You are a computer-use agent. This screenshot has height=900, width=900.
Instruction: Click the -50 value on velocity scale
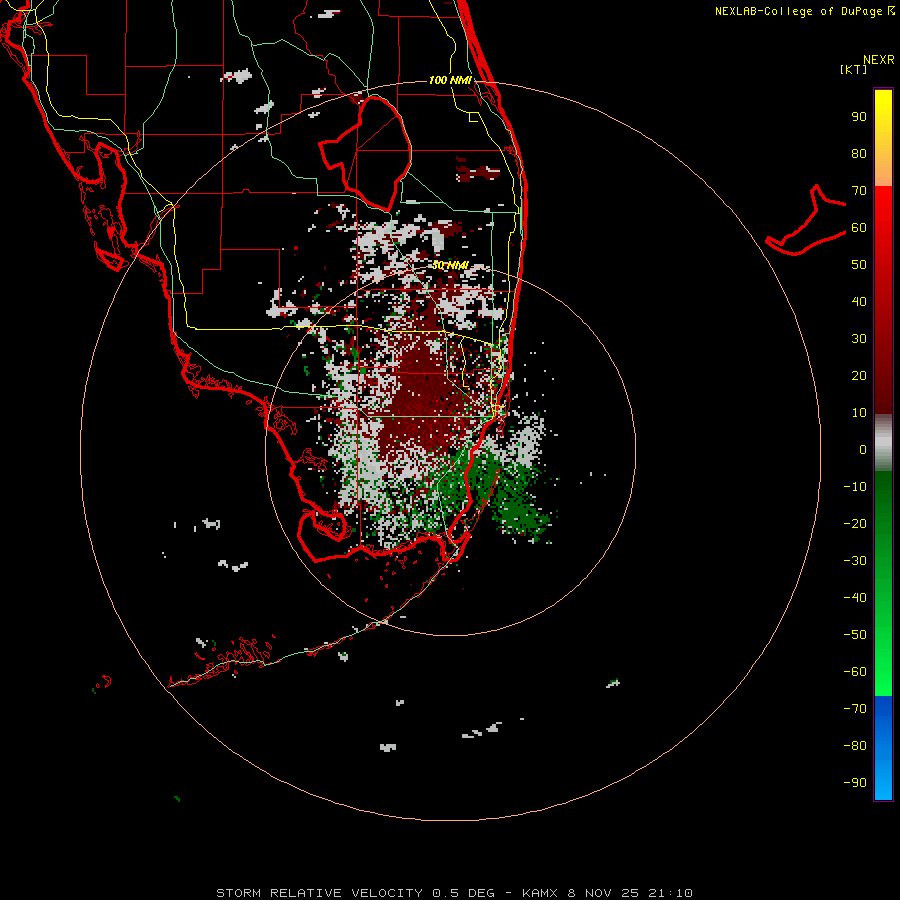point(855,635)
